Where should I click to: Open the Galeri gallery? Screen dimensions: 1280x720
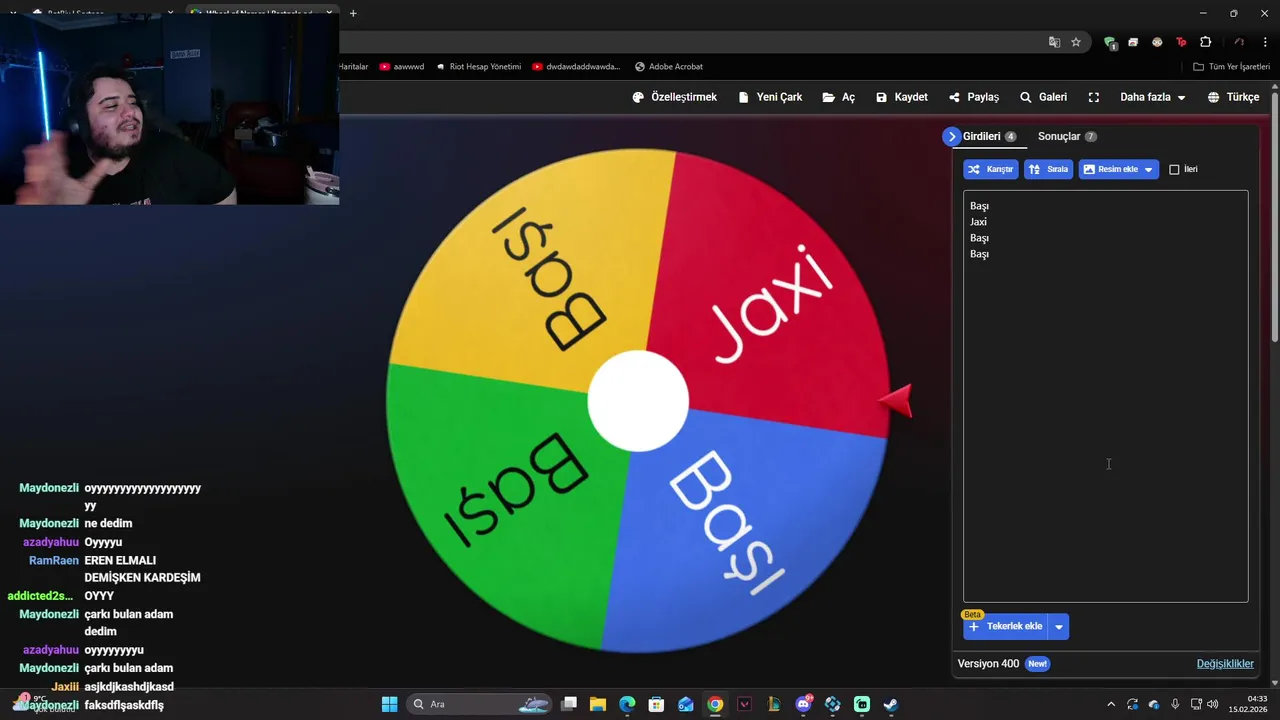pos(1043,97)
